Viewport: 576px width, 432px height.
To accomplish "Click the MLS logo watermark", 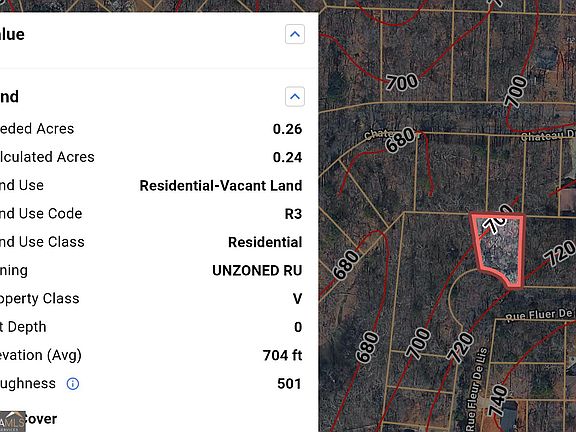I will click(x=12, y=421).
